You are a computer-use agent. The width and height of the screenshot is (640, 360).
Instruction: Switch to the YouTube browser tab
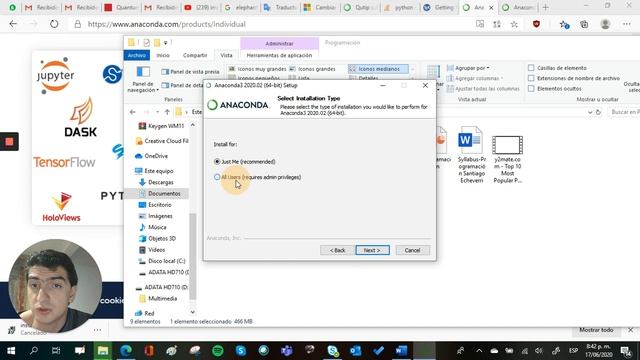pos(201,7)
